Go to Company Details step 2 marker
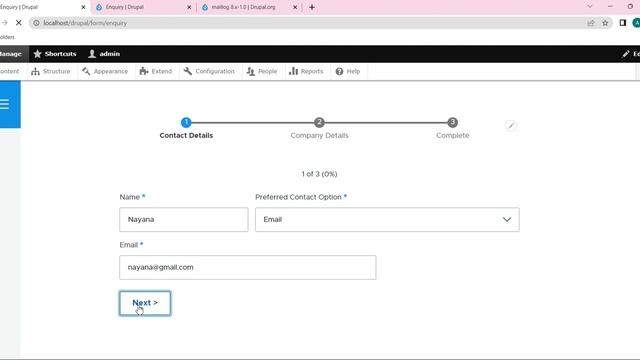Viewport: 640px width, 360px height. tap(319, 122)
